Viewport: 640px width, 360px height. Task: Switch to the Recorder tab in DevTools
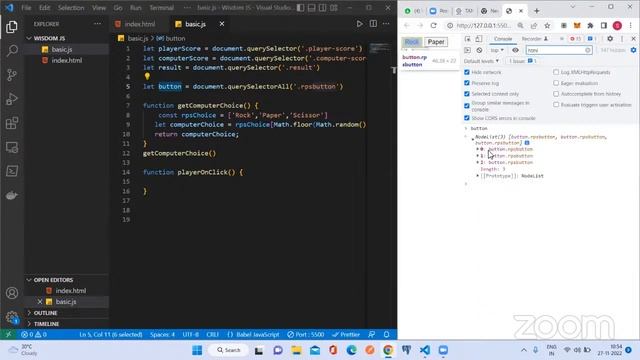(534, 39)
